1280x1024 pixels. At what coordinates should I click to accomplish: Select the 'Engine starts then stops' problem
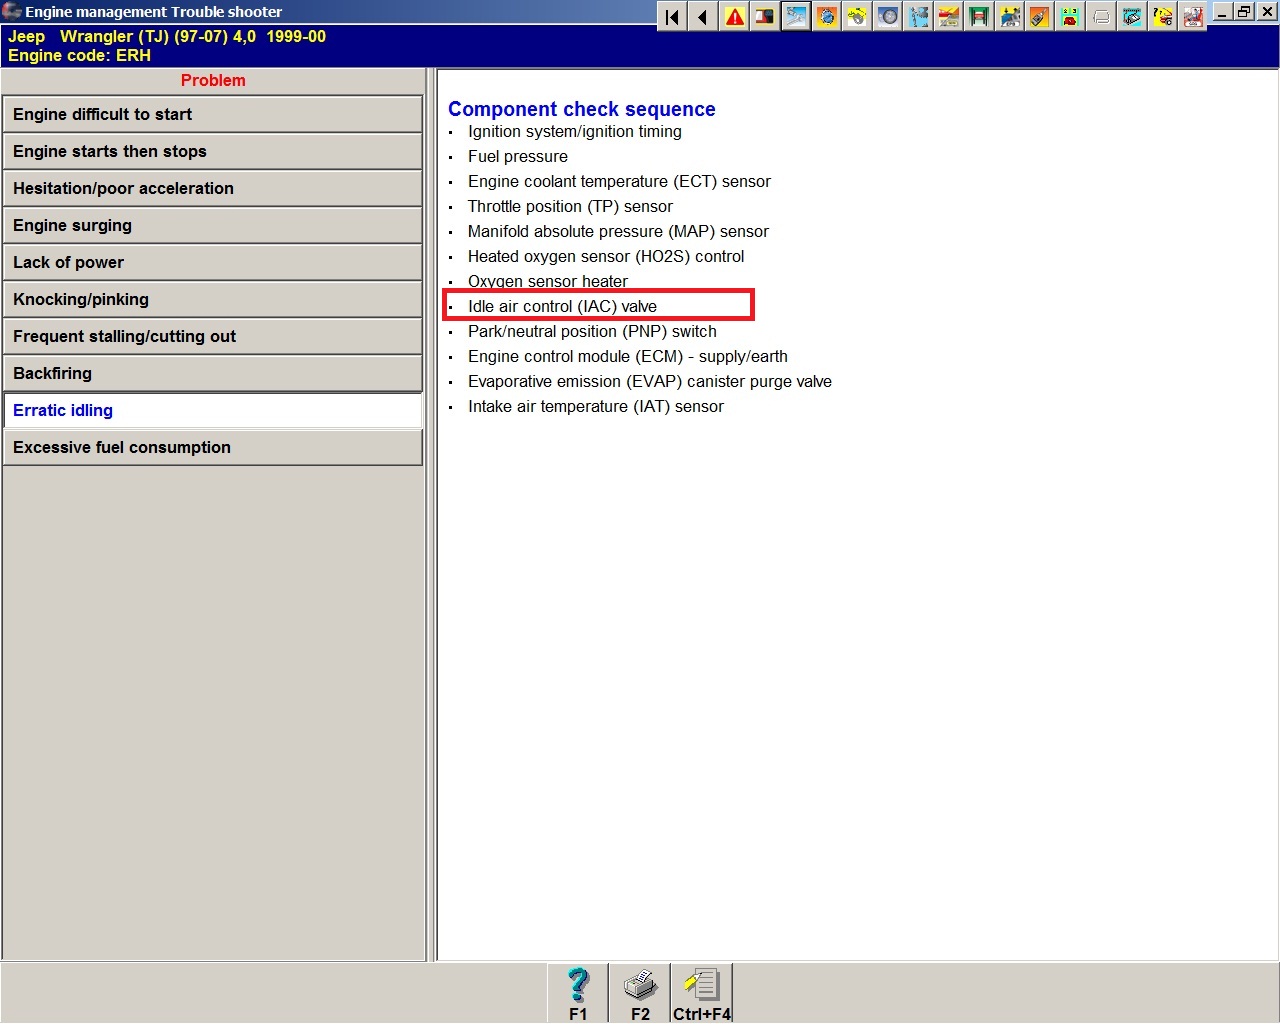[212, 152]
